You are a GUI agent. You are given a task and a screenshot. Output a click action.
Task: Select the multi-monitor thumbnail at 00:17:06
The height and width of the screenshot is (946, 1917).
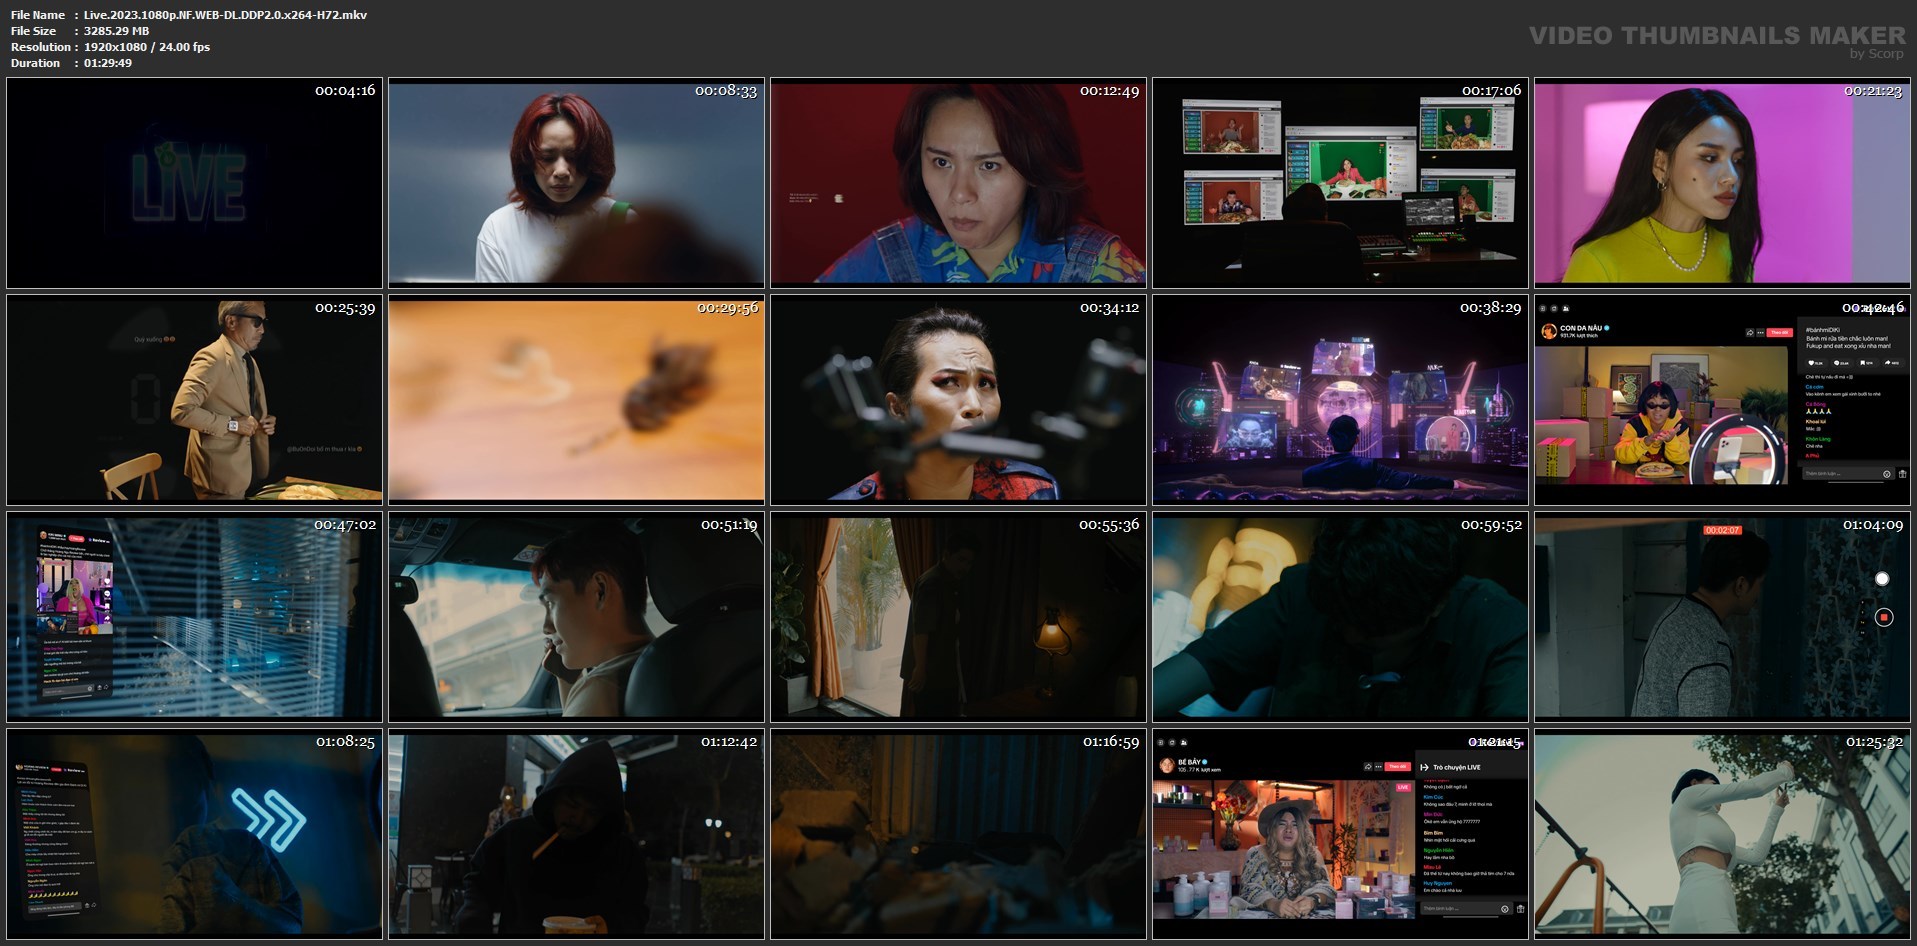[x=1341, y=183]
